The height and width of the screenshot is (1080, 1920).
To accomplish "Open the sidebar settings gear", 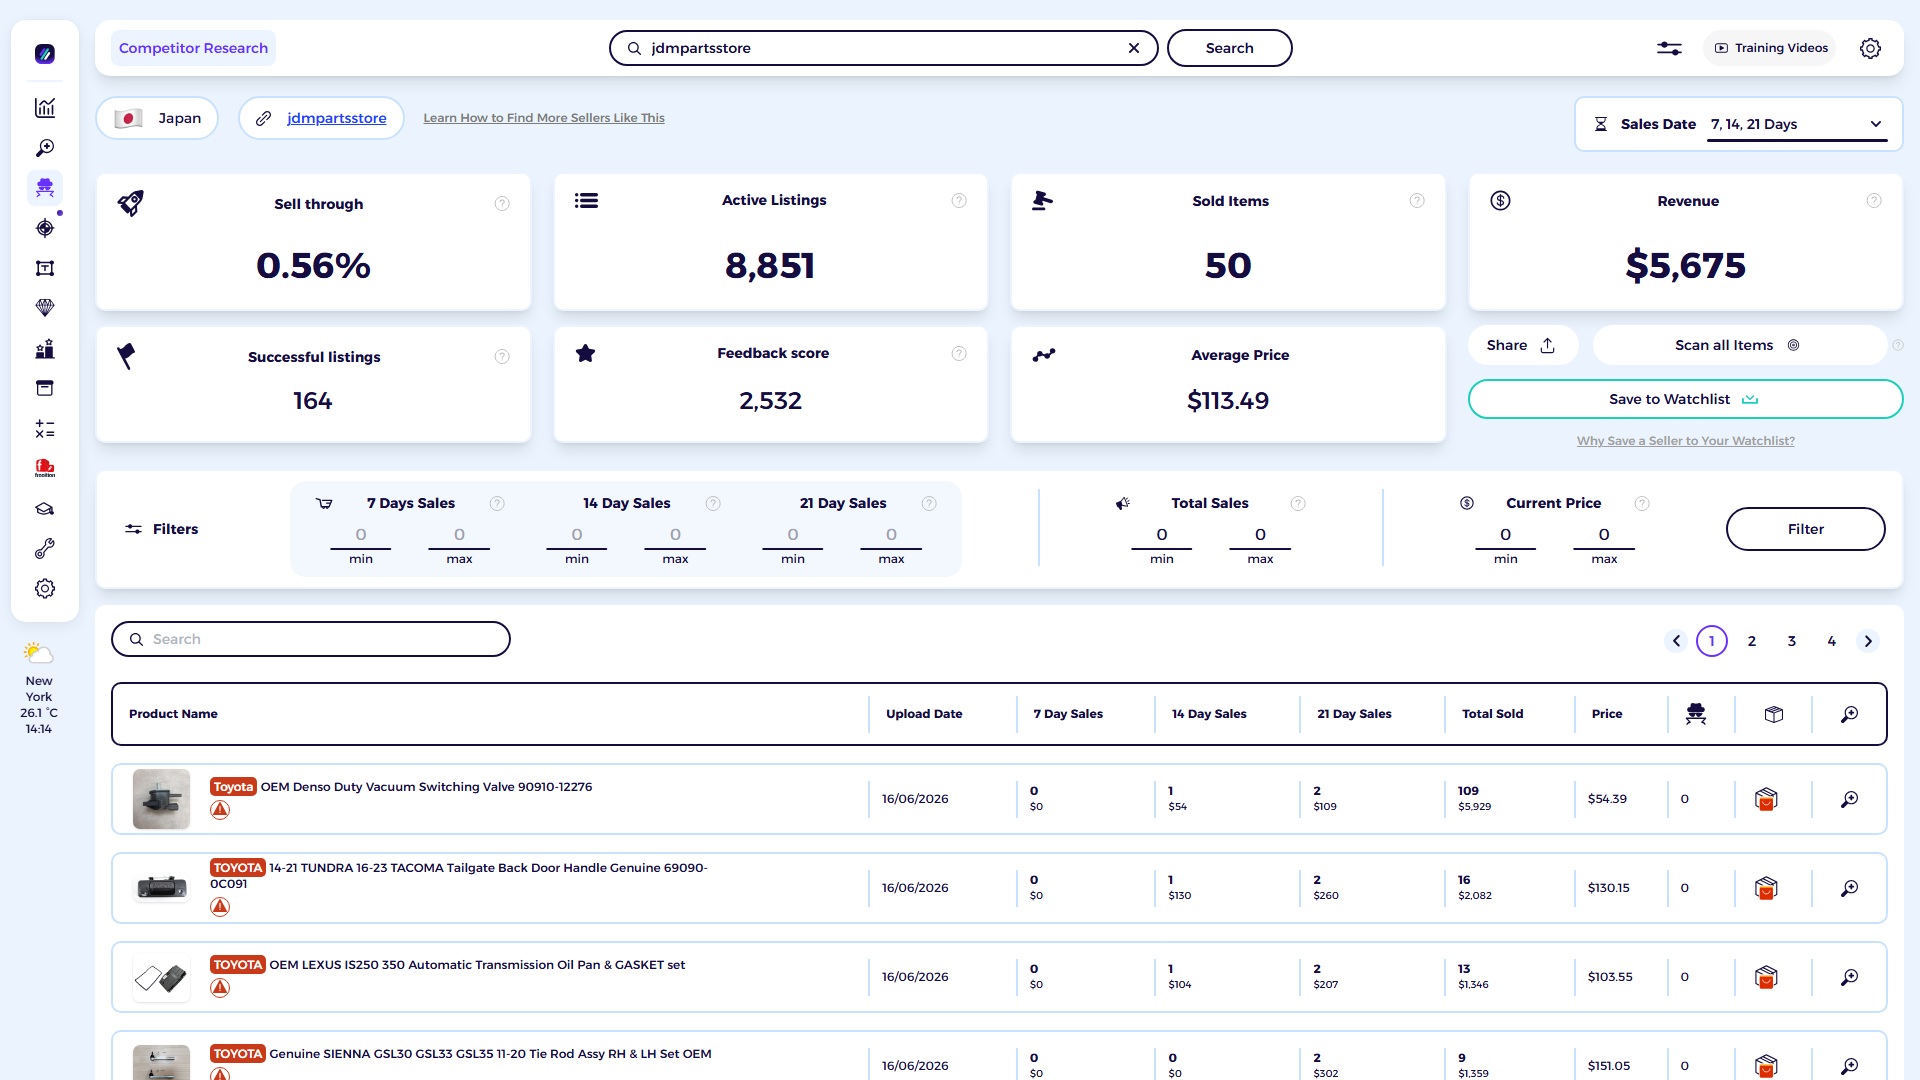I will tap(45, 589).
